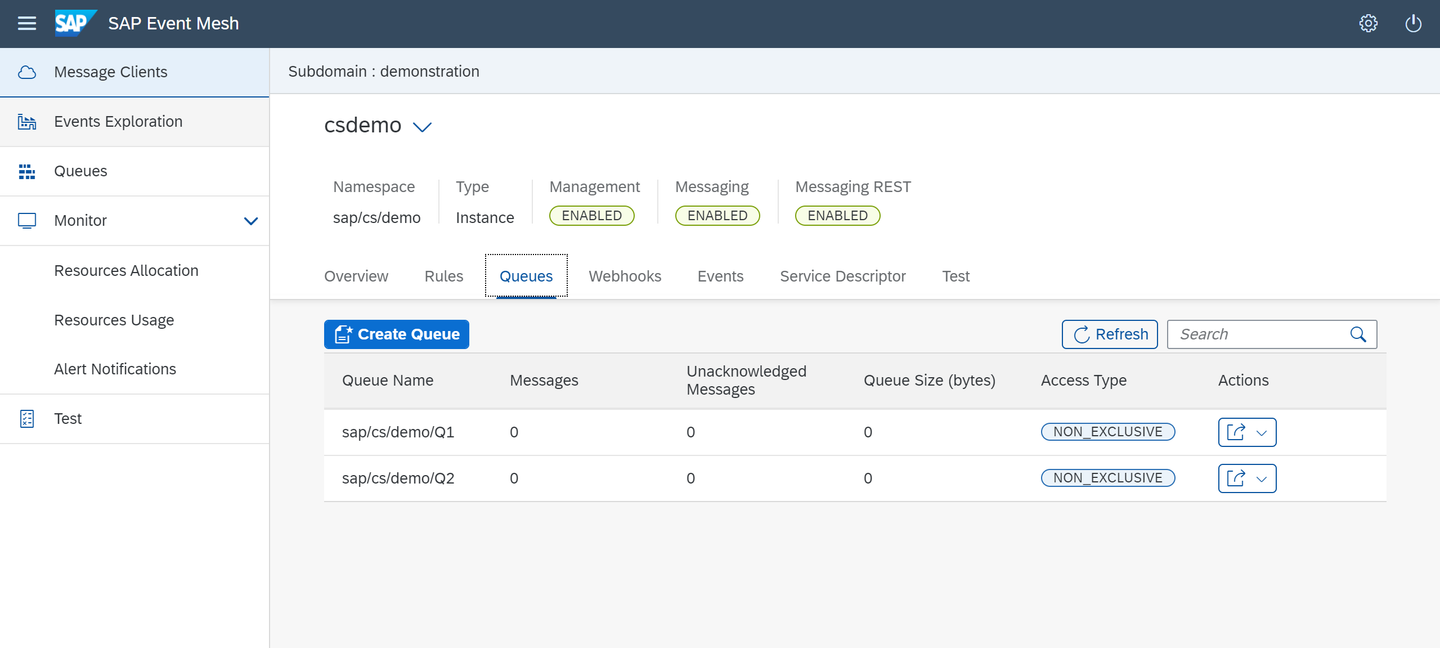Viewport: 1440px width, 648px height.
Task: Click the Management ENABLED status badge
Action: pos(592,215)
